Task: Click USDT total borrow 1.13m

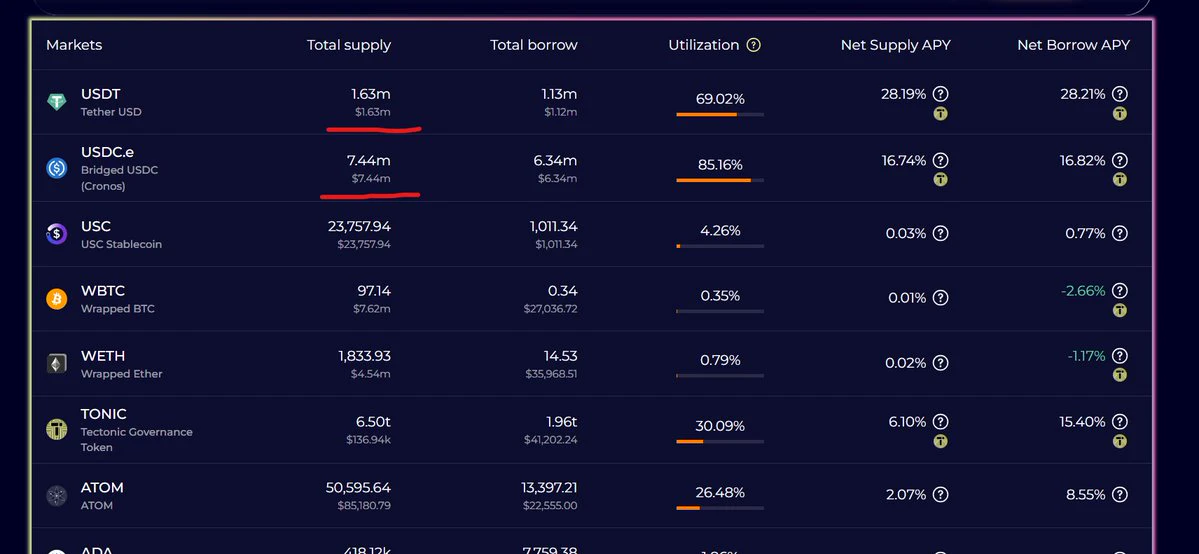Action: [x=559, y=94]
